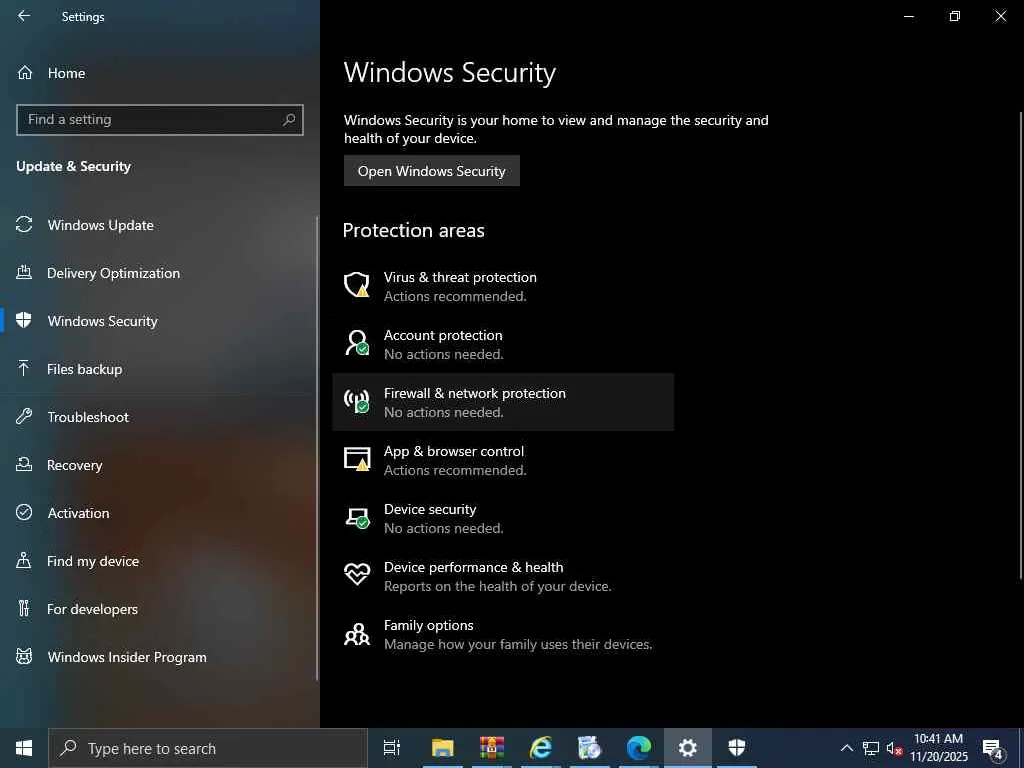Image resolution: width=1024 pixels, height=768 pixels.
Task: Launch WinRAR from the taskbar
Action: click(492, 748)
